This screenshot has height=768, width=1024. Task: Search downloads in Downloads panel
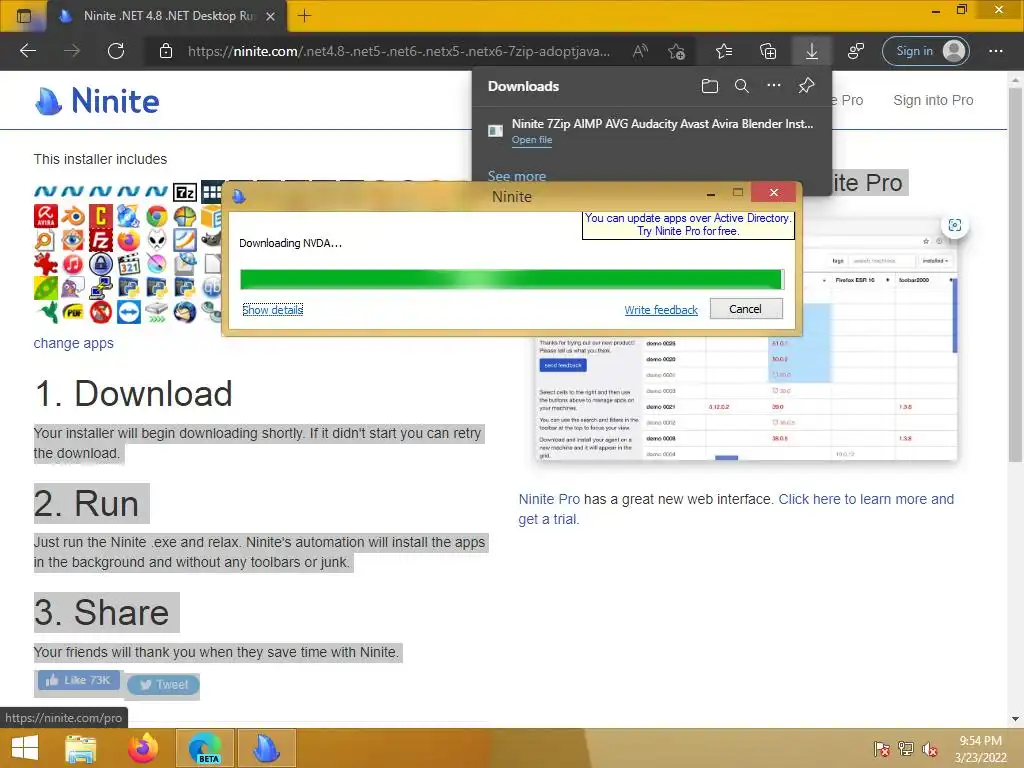point(741,86)
